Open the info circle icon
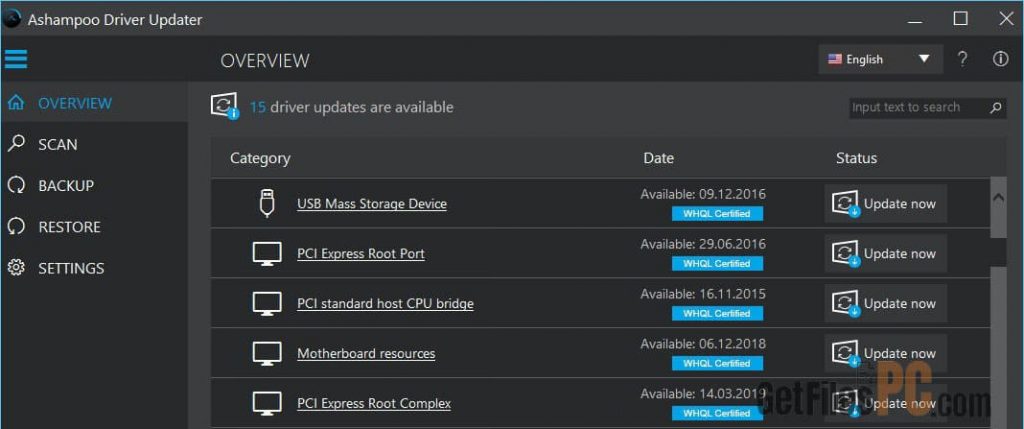The image size is (1024, 429). click(1000, 59)
